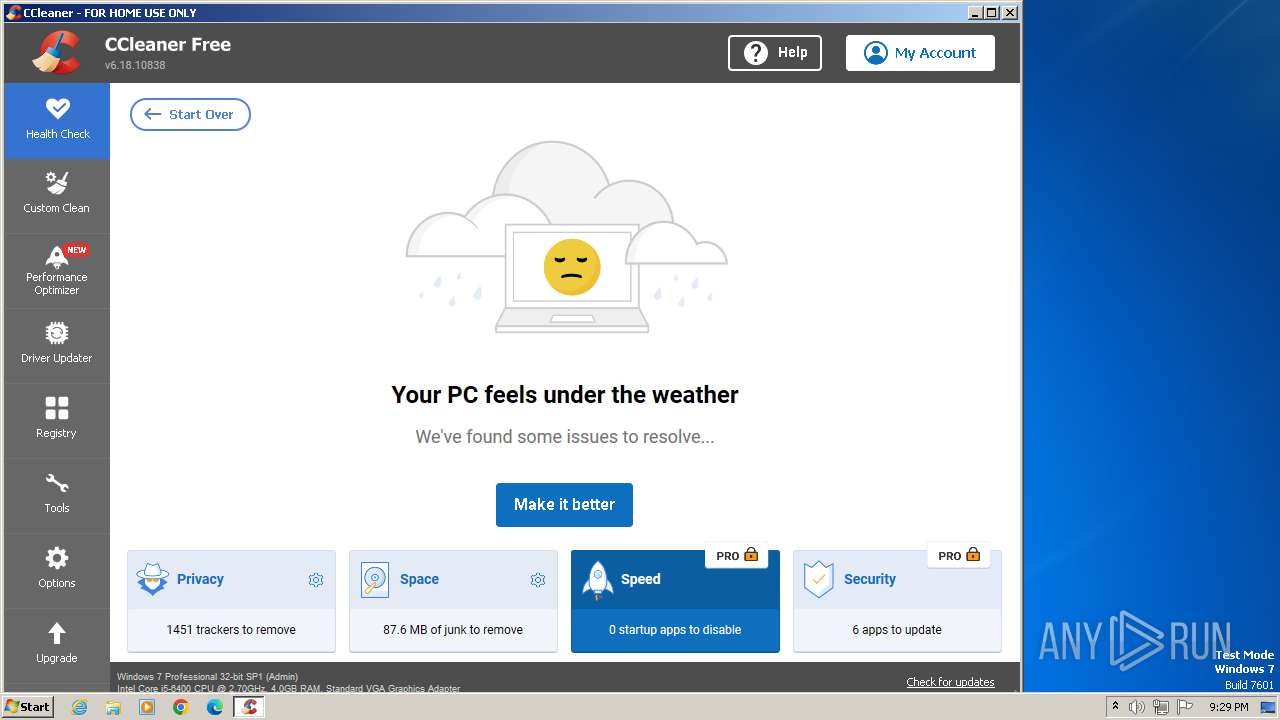The width and height of the screenshot is (1280, 720).
Task: Click the 'Your PC feels under the weather' heading
Action: [565, 395]
